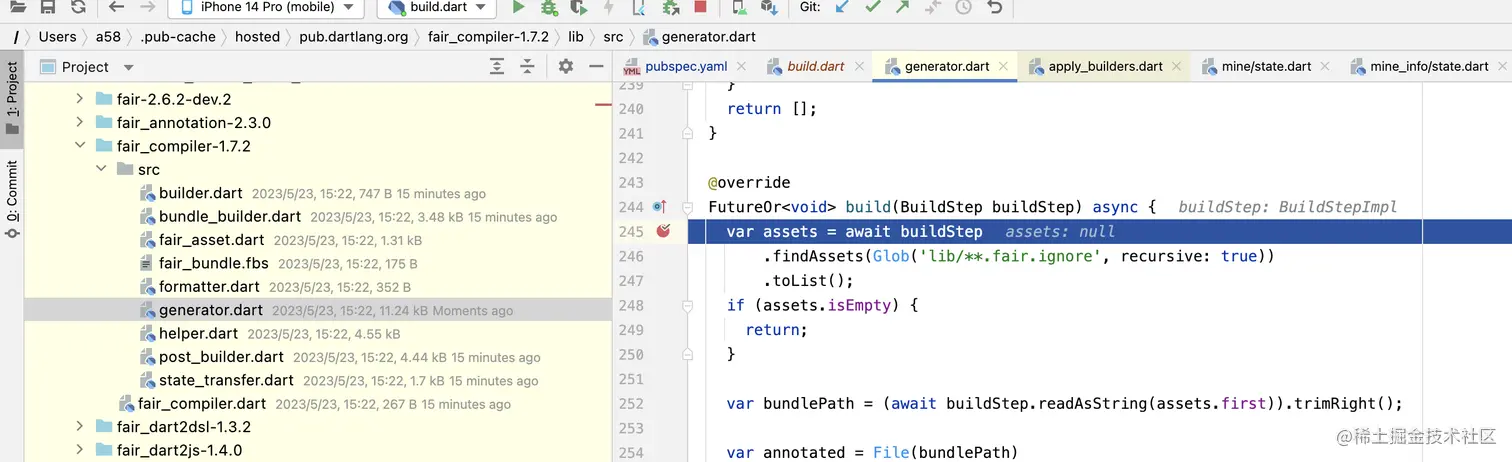Navigate forward with the right arrow
Screen dimensions: 1512x462
click(148, 7)
